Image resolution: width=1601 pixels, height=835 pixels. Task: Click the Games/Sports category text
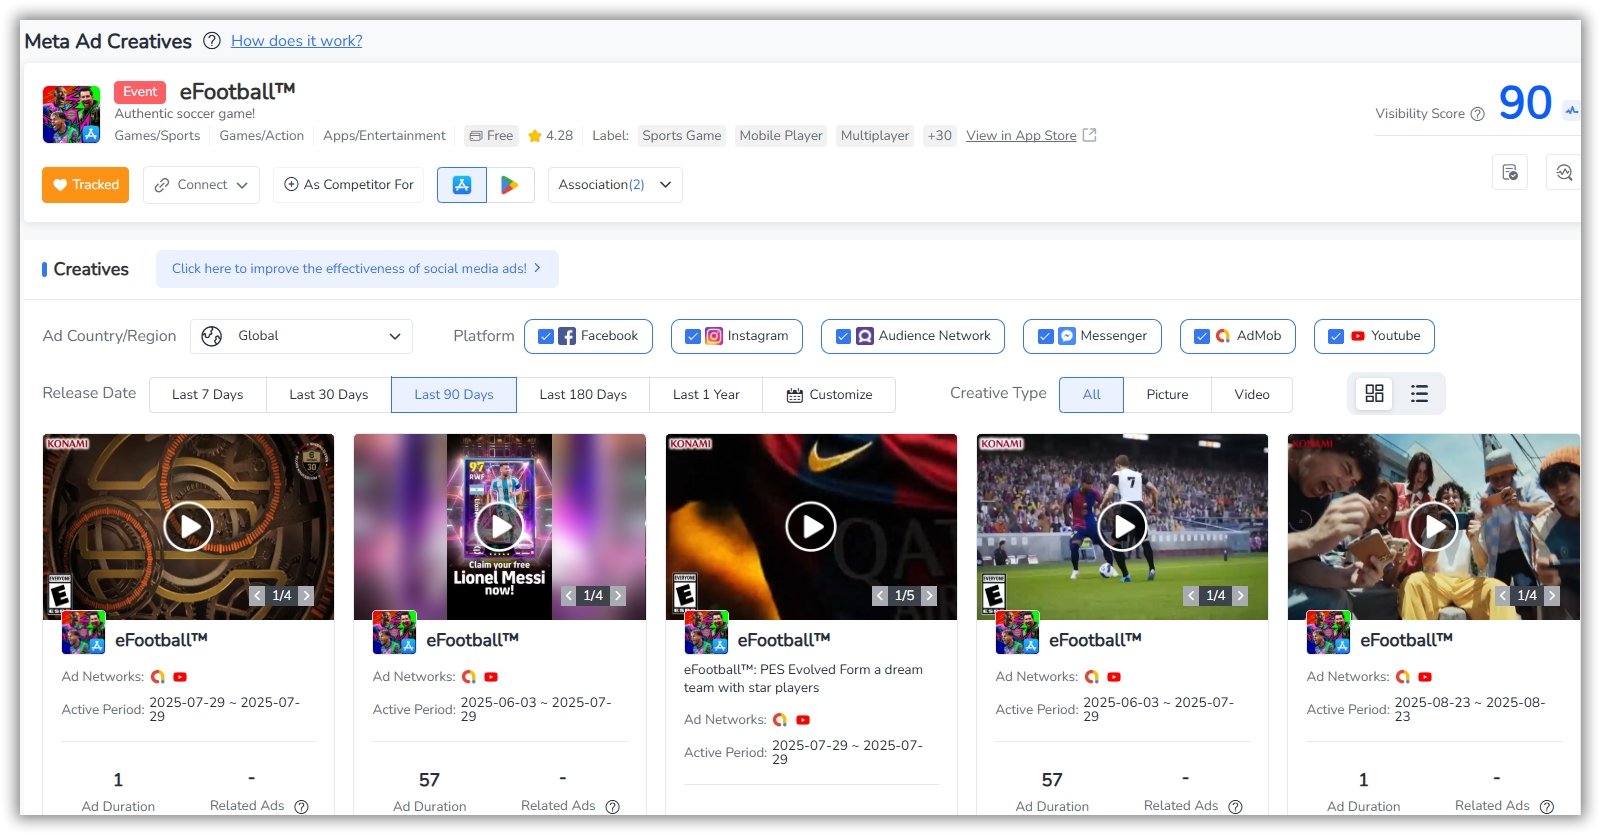click(157, 136)
